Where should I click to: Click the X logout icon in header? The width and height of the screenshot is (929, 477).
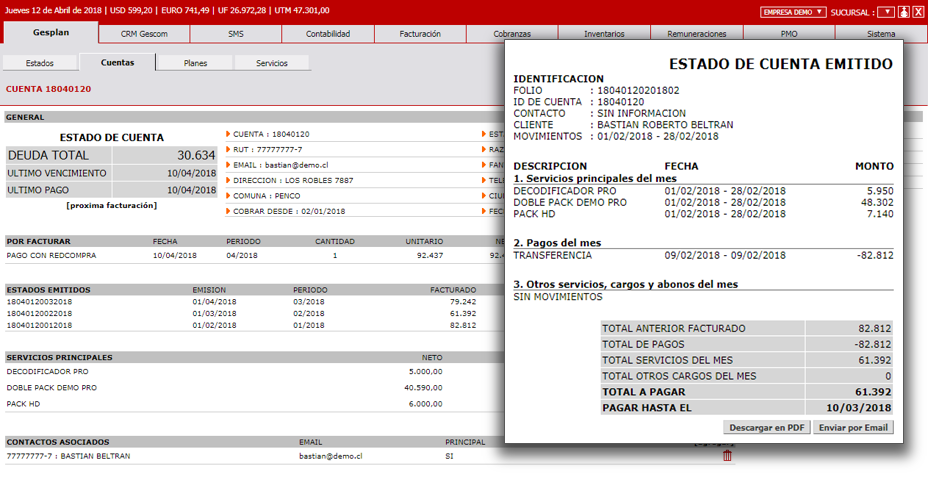click(918, 12)
